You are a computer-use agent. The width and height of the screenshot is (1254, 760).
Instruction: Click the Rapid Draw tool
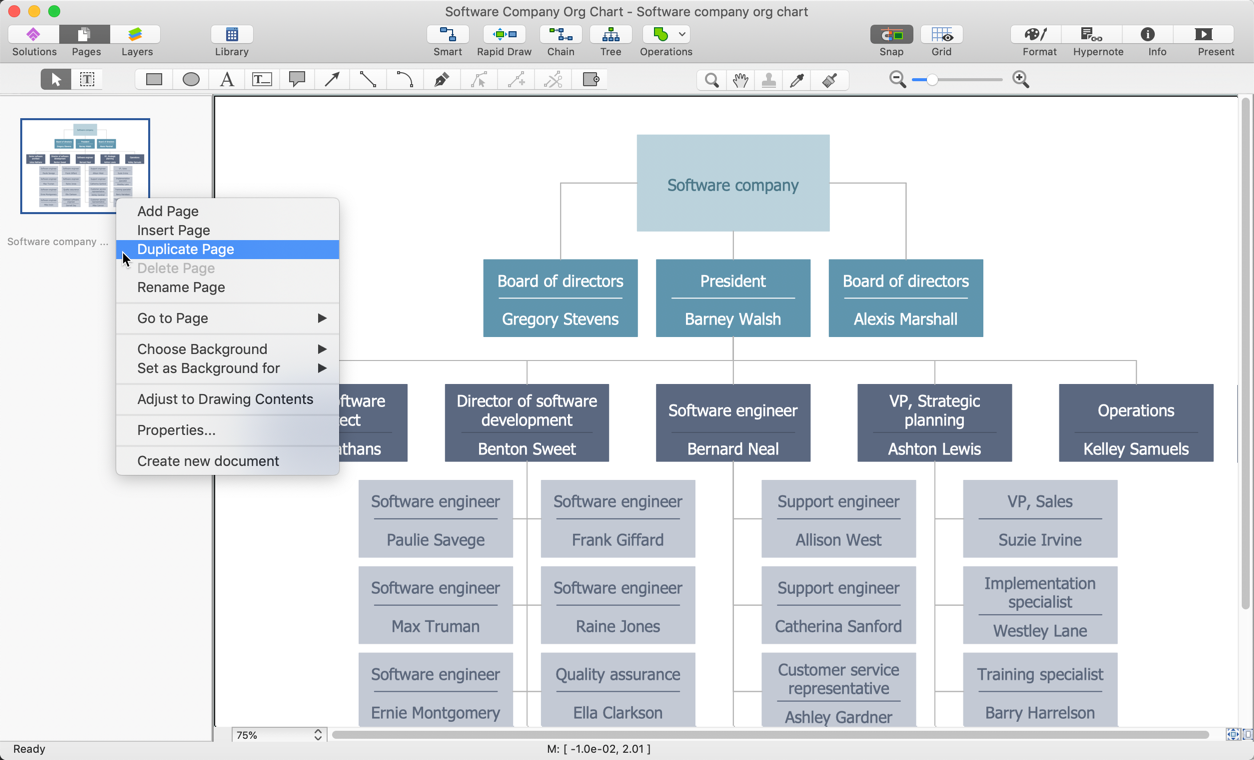tap(504, 40)
